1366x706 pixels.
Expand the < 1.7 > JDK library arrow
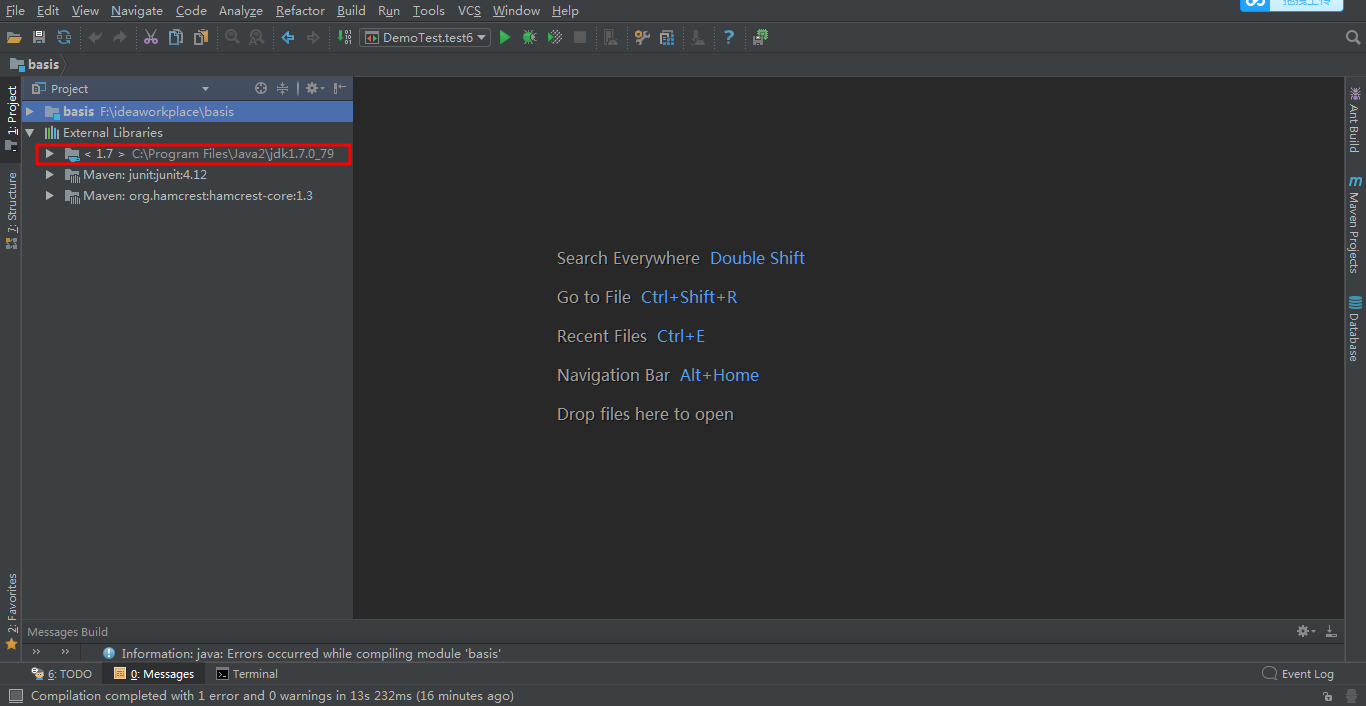pos(49,154)
